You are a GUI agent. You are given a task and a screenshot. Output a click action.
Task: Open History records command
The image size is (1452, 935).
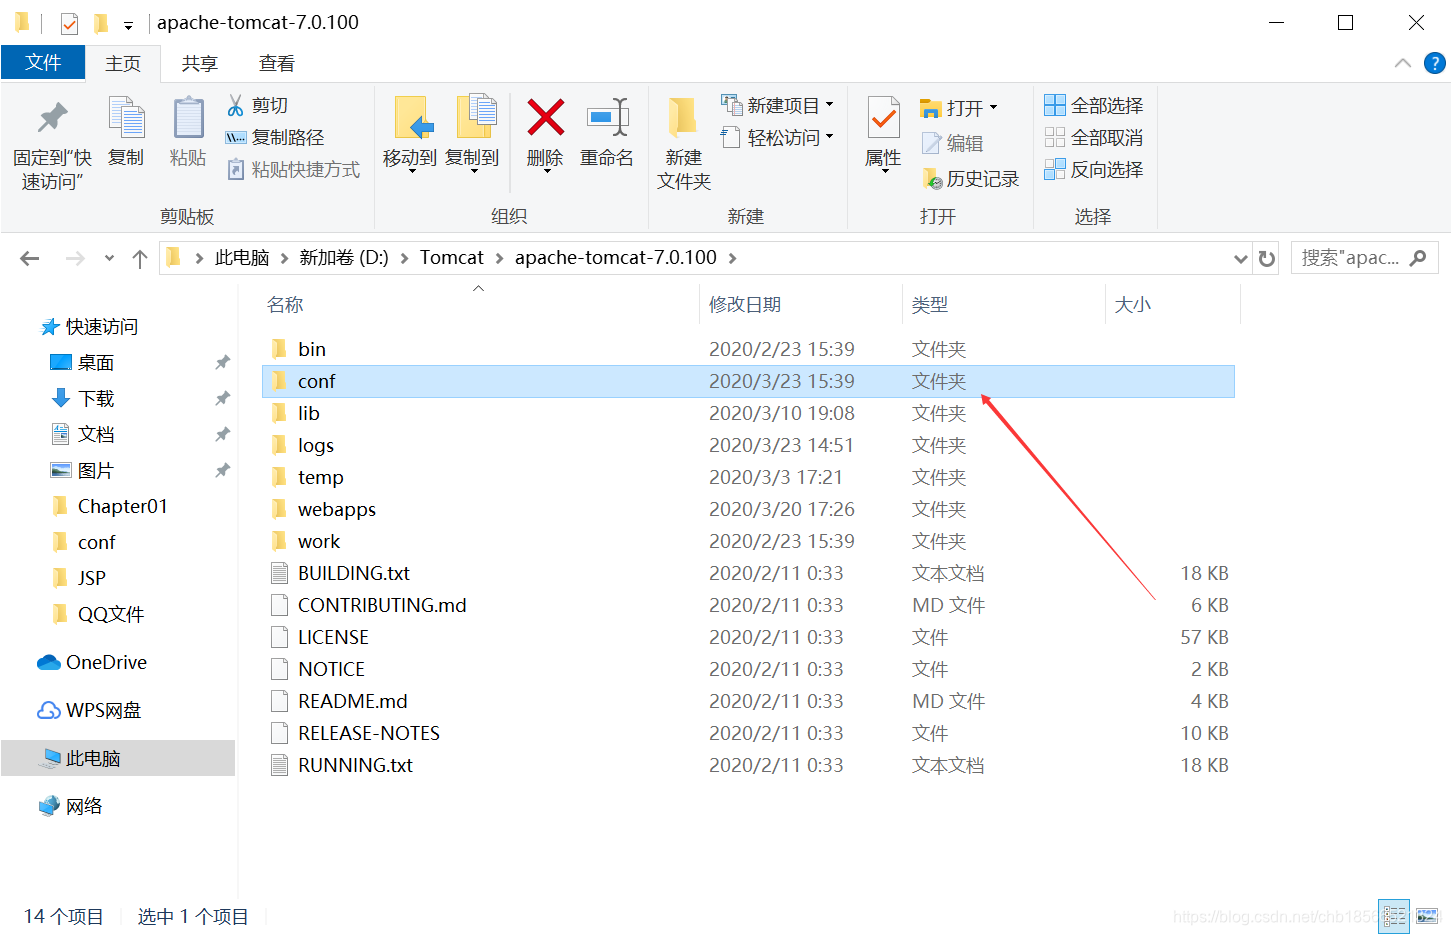[970, 178]
